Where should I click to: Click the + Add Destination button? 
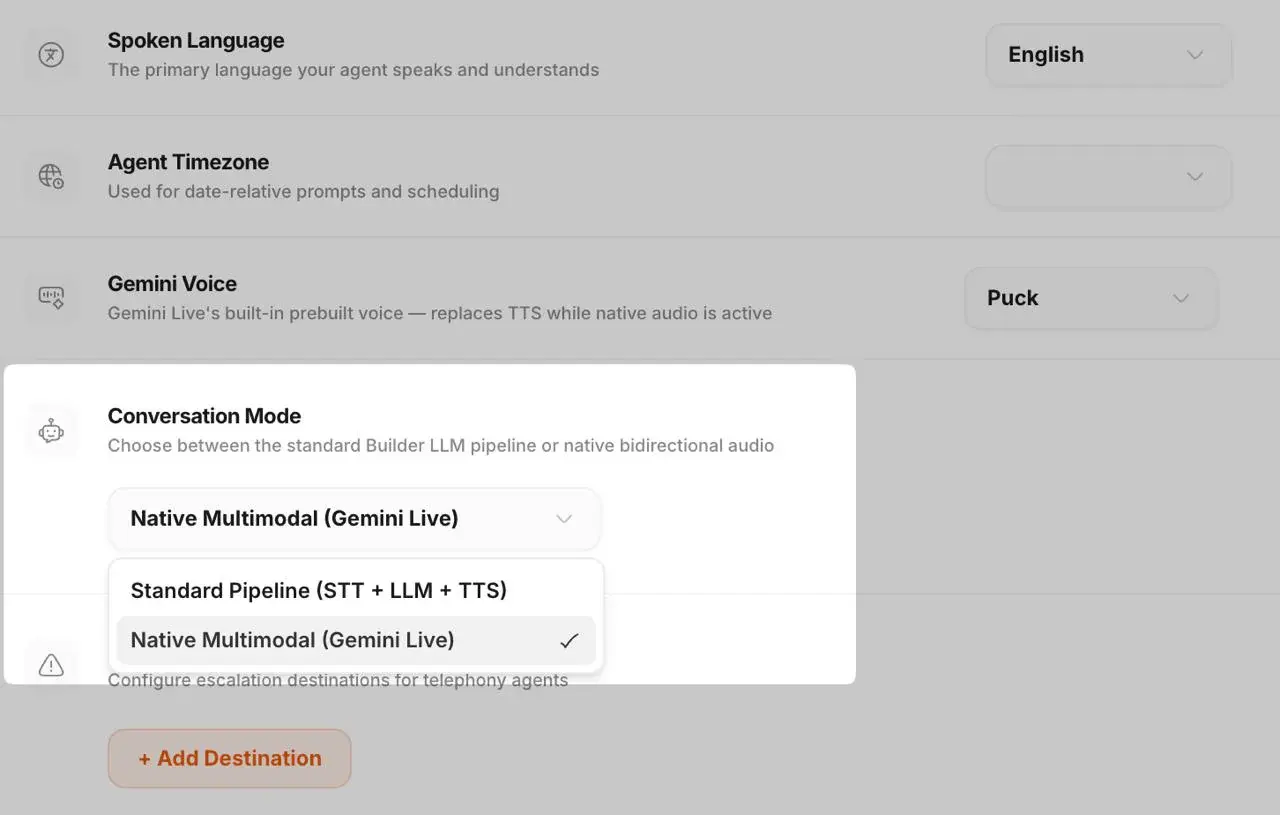pyautogui.click(x=229, y=758)
